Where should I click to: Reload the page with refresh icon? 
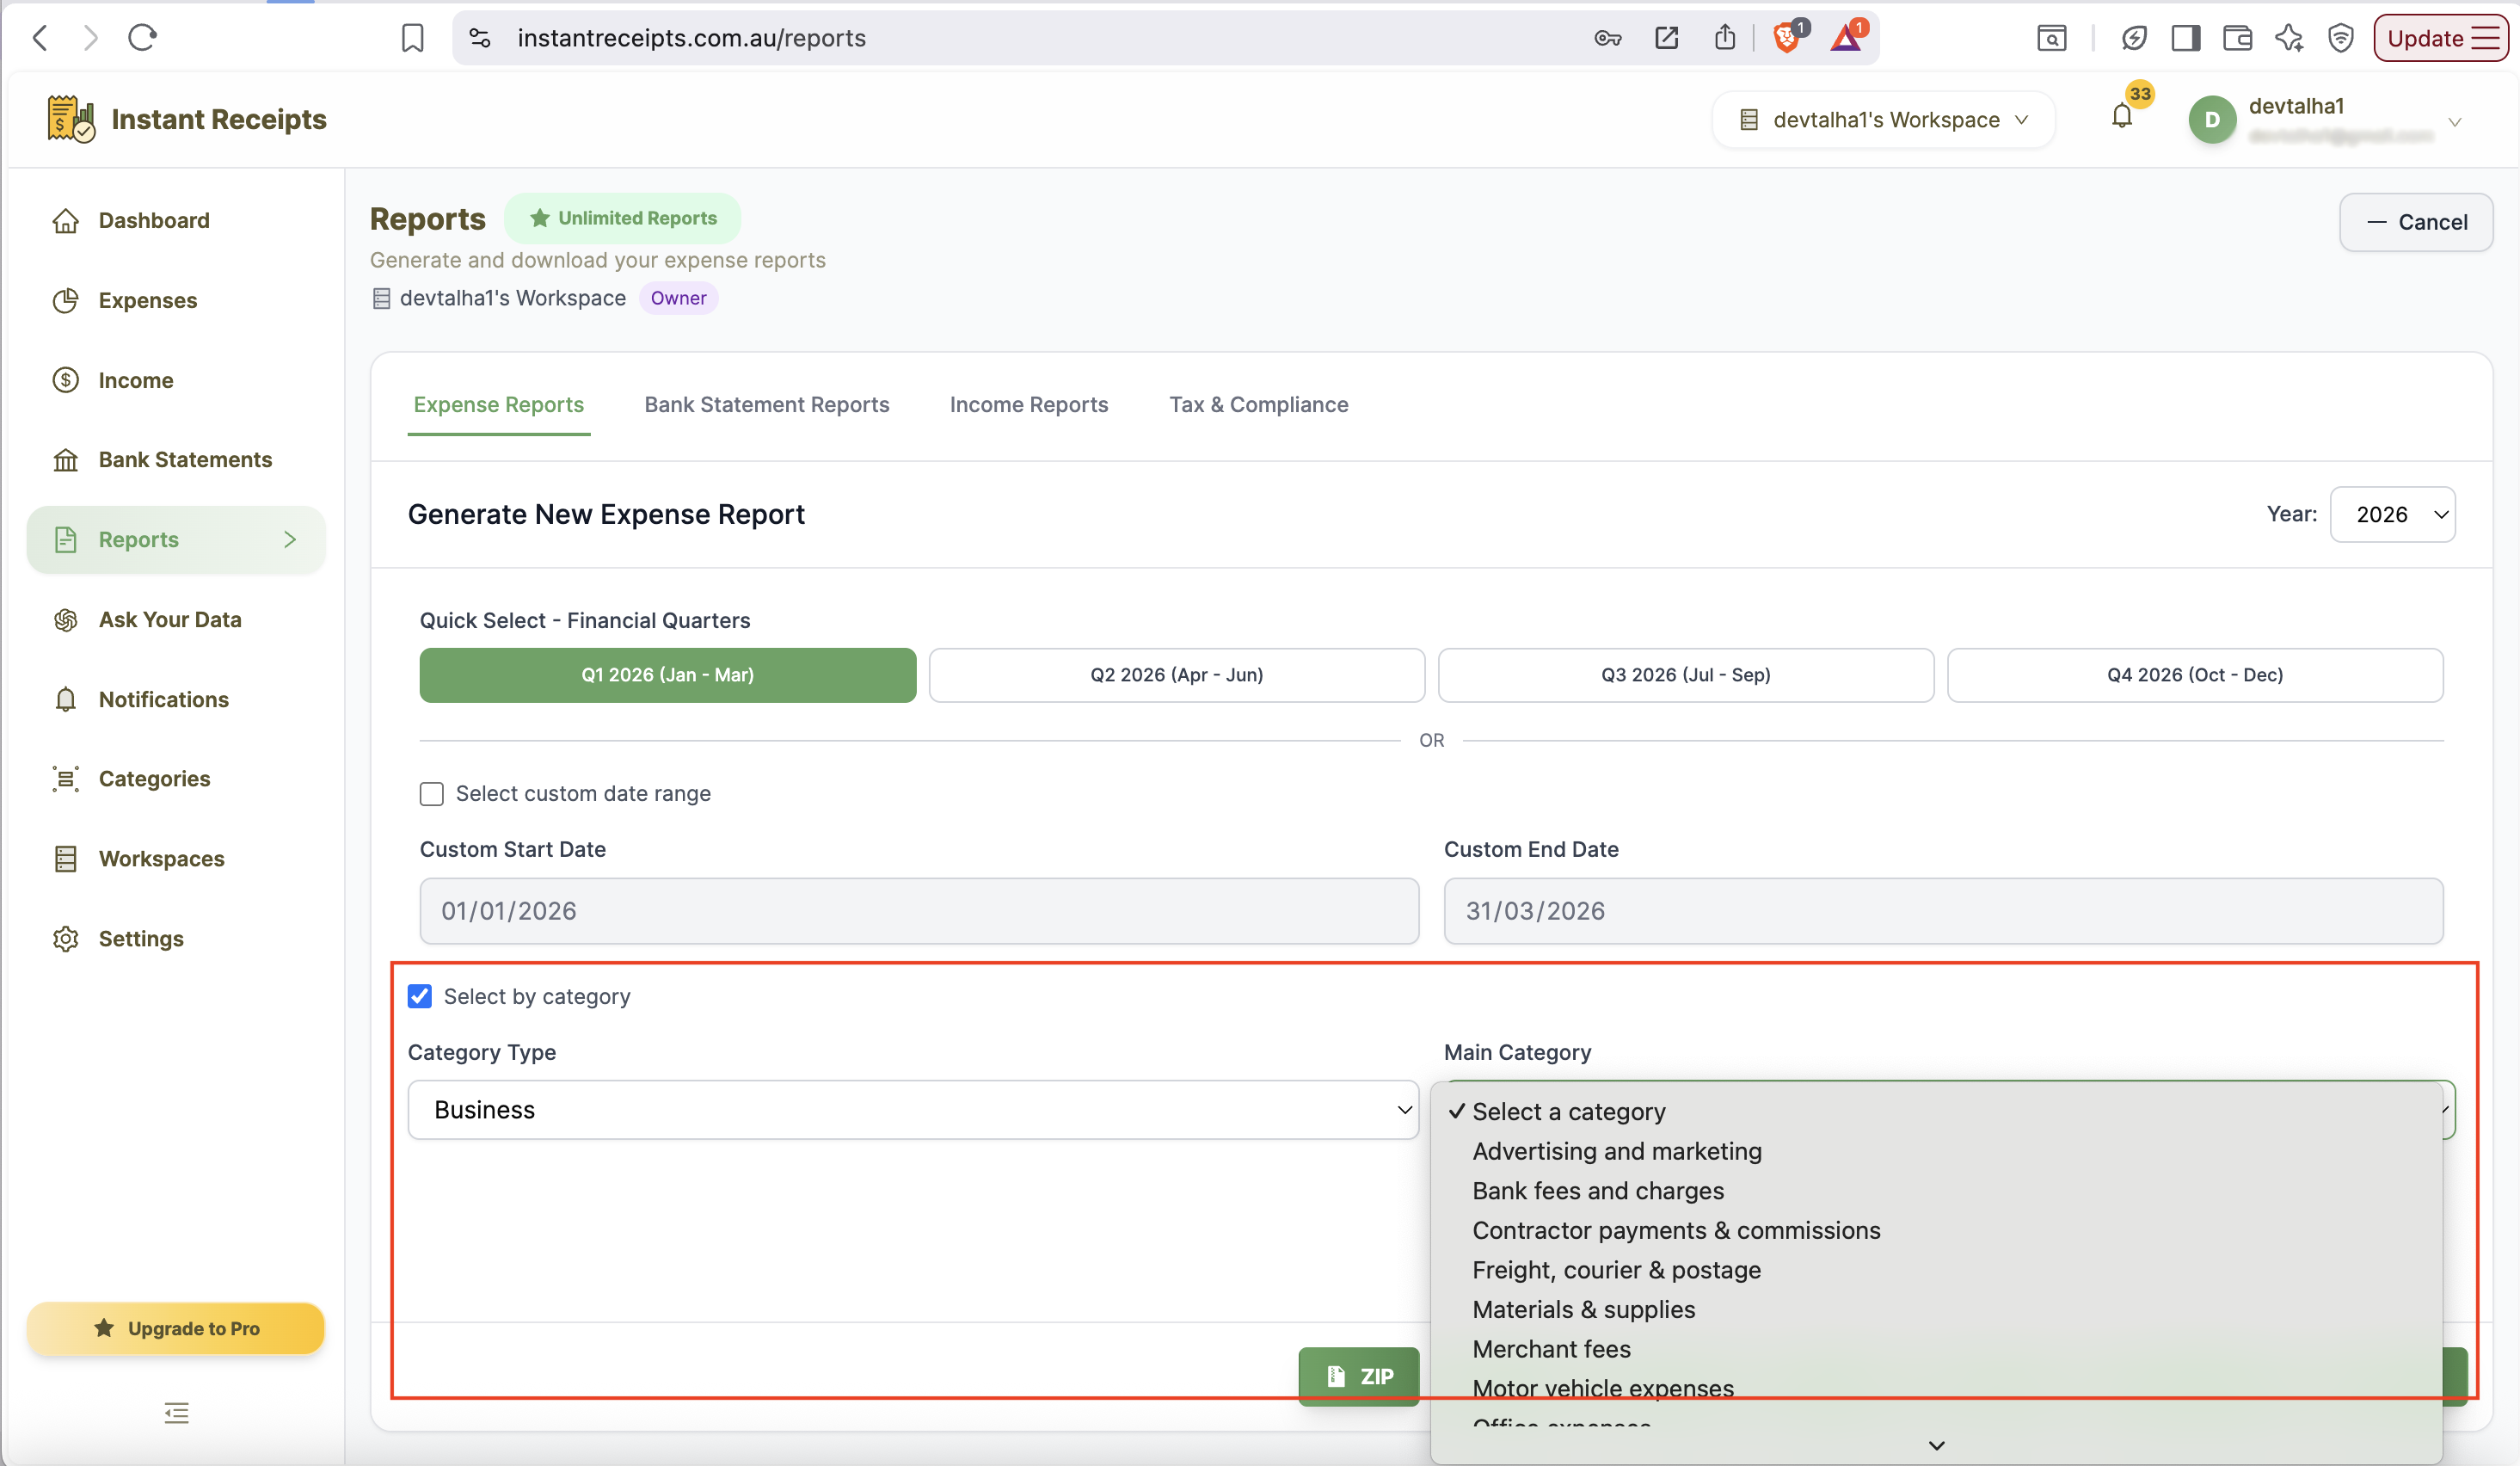pos(142,38)
